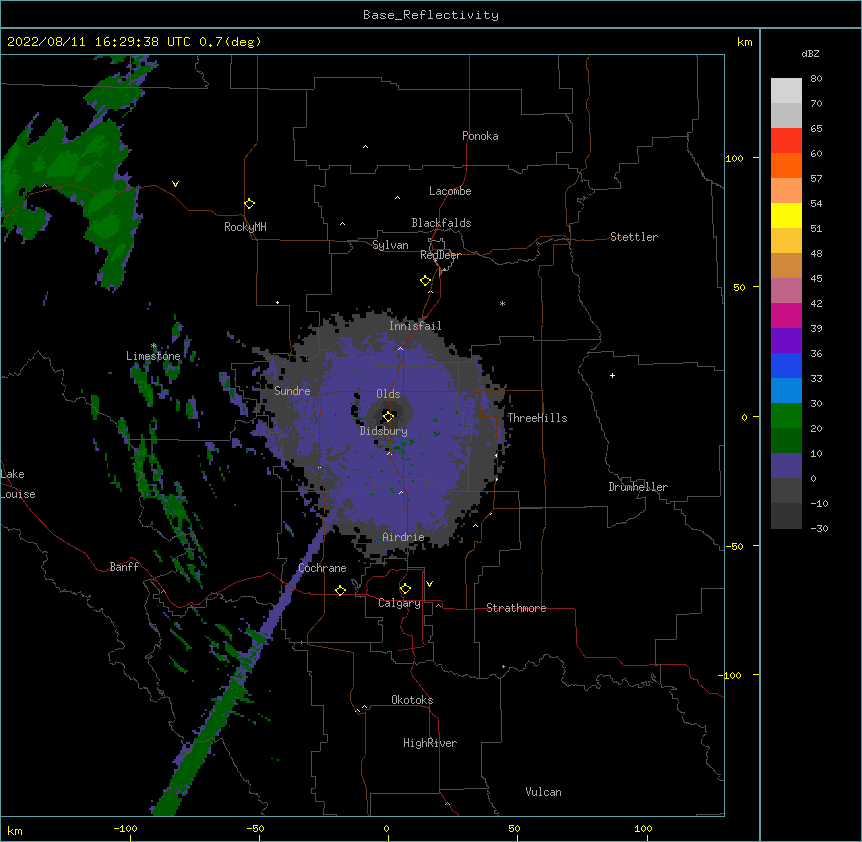Click the HighRiver city label
Image resolution: width=862 pixels, height=842 pixels.
pos(430,743)
